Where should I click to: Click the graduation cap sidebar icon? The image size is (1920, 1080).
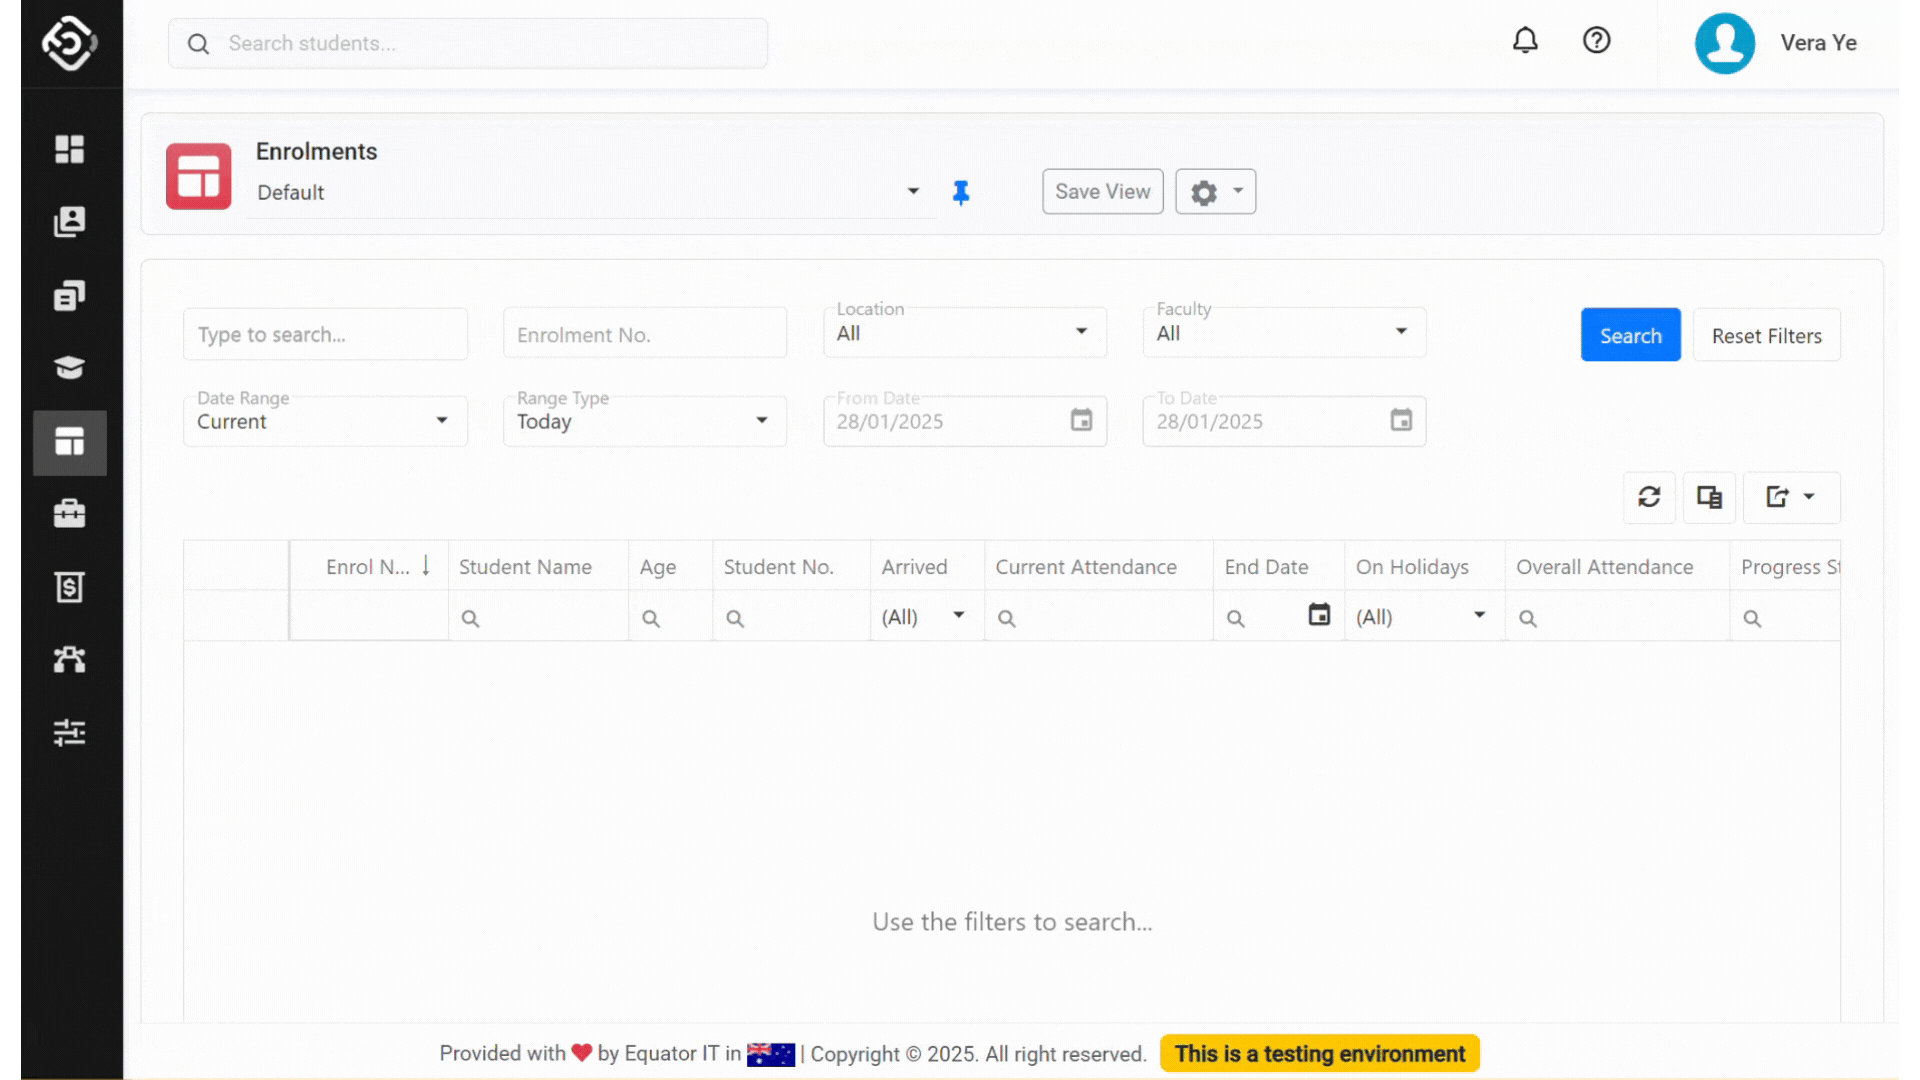[69, 367]
